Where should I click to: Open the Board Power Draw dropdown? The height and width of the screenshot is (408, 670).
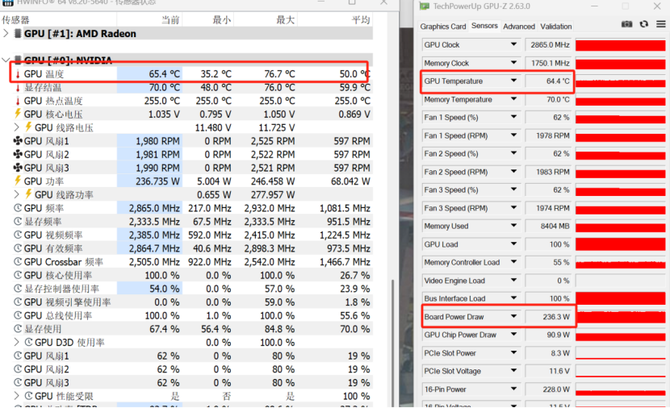tap(514, 317)
